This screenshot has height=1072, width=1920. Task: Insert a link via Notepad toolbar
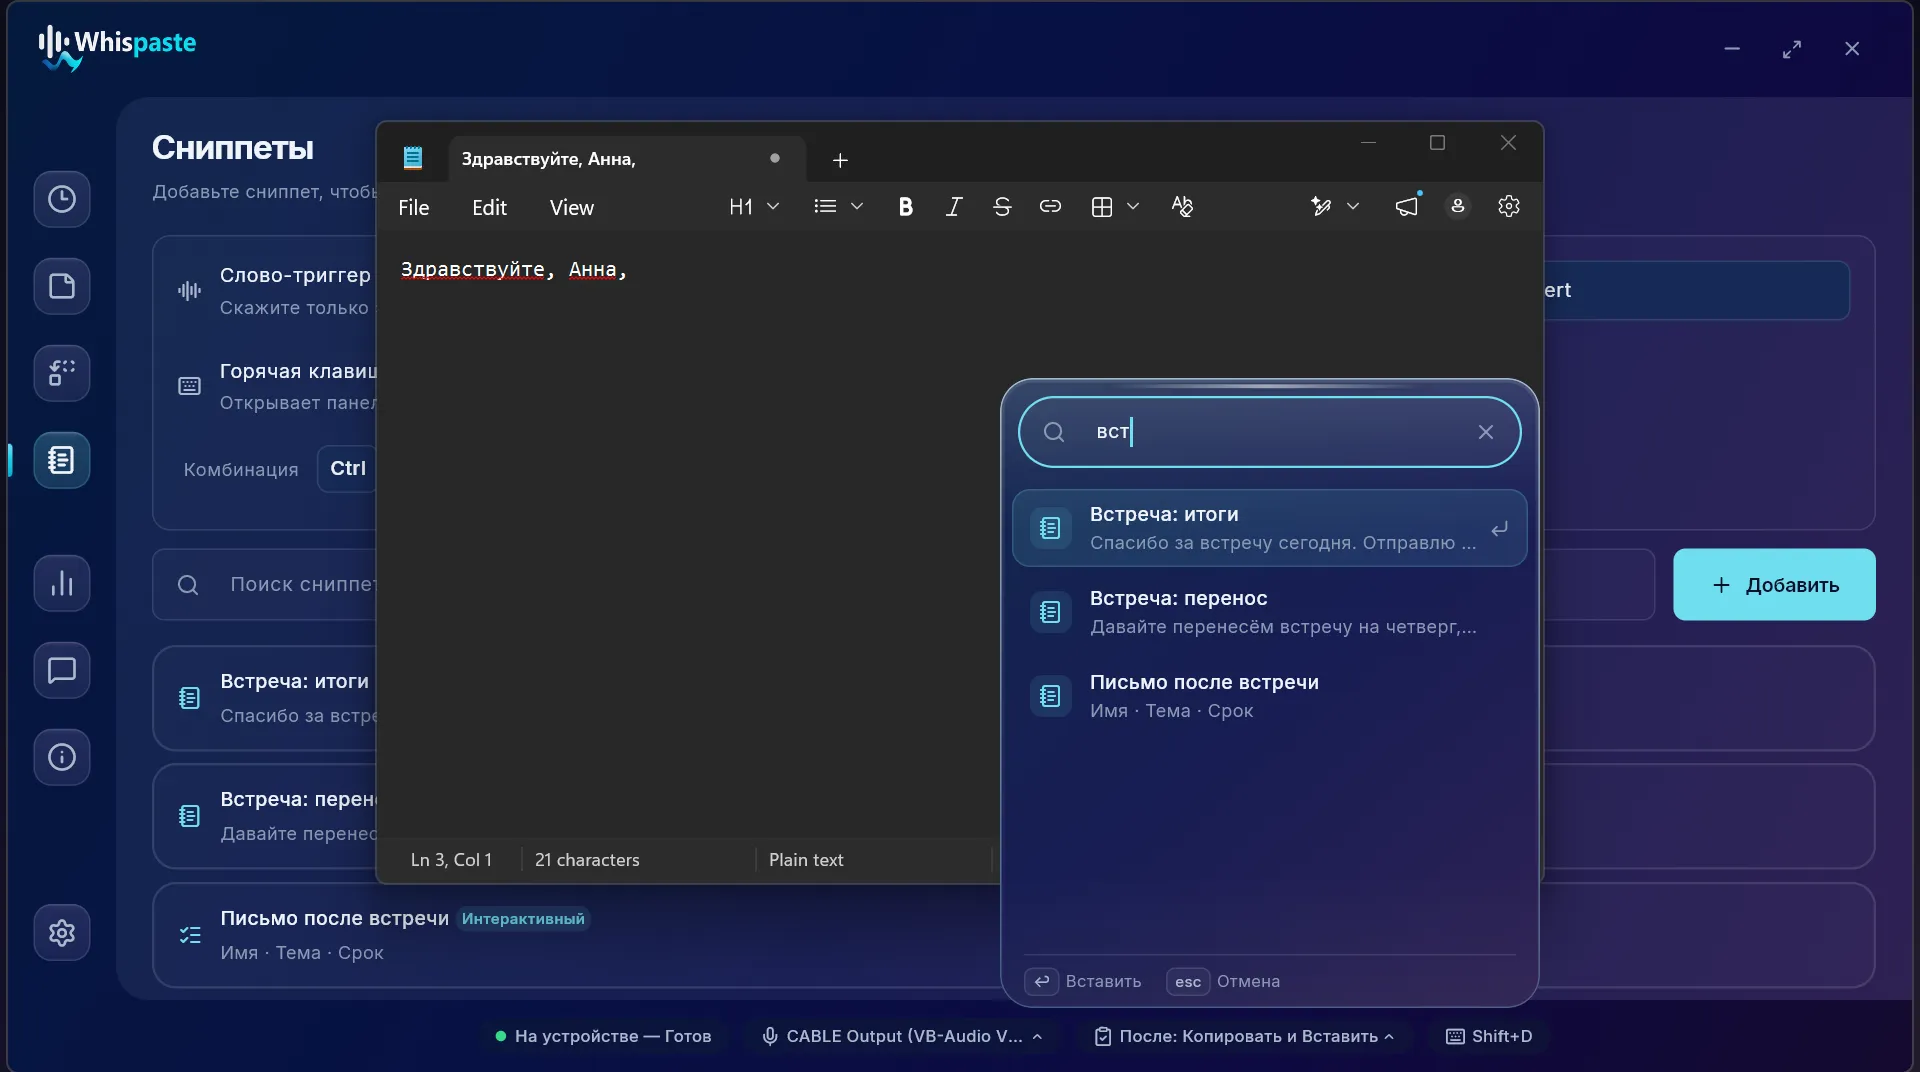(1050, 207)
